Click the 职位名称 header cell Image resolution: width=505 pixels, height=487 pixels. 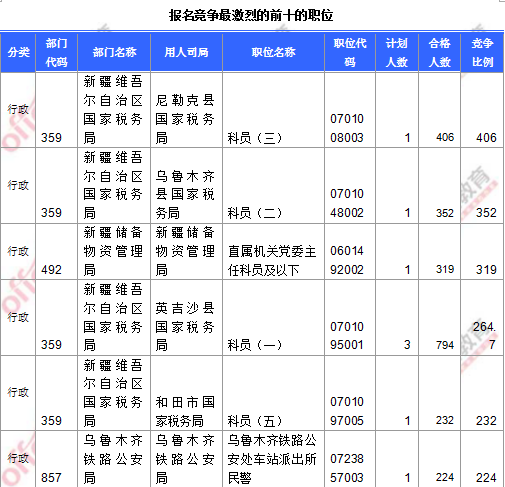(x=273, y=52)
